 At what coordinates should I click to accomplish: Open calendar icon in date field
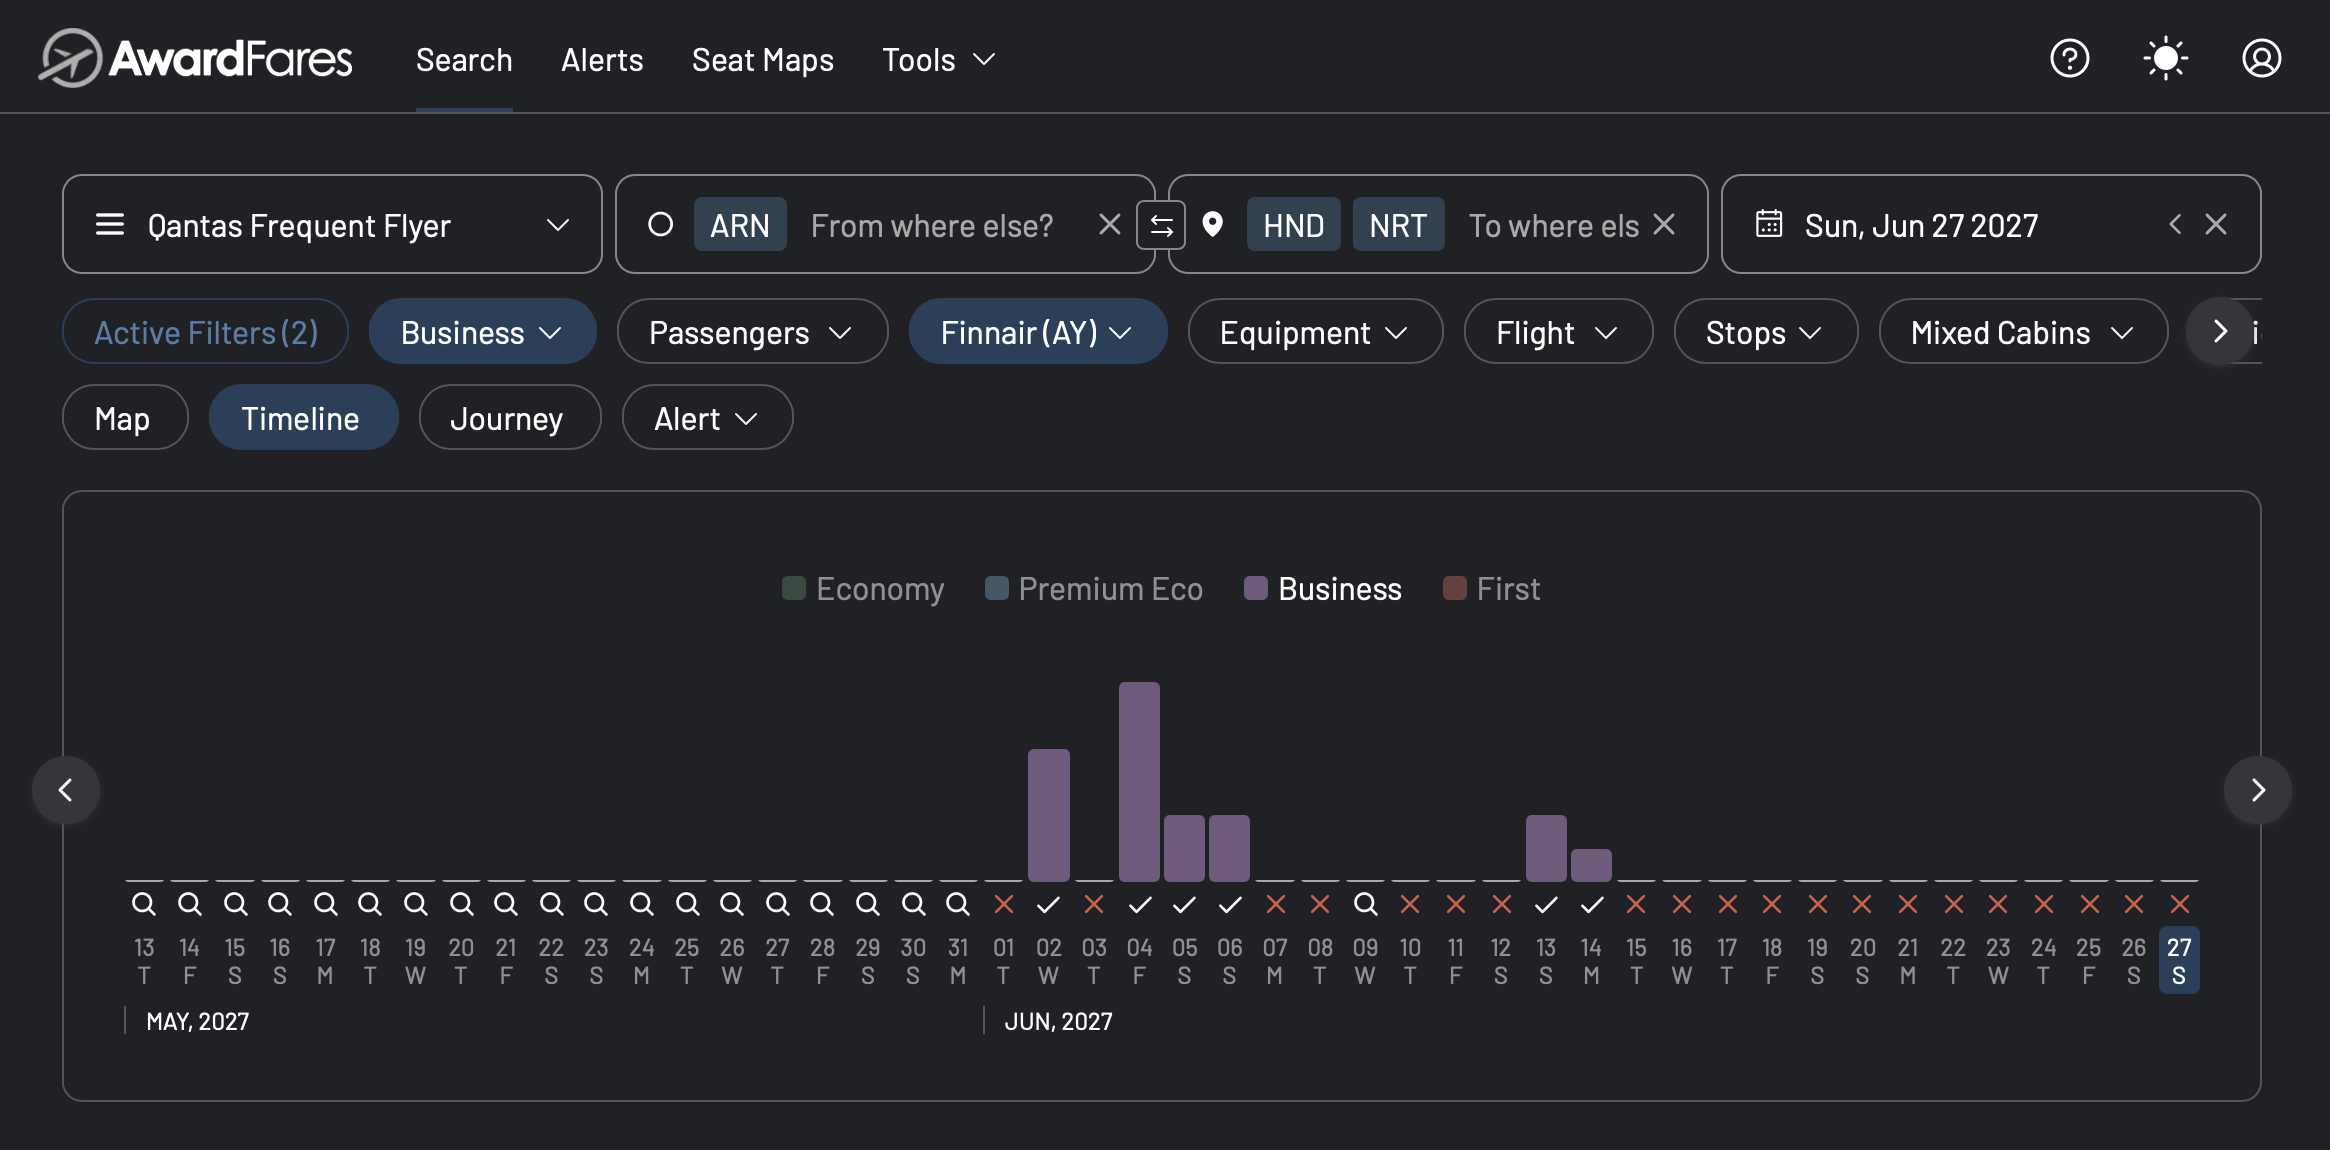tap(1769, 224)
